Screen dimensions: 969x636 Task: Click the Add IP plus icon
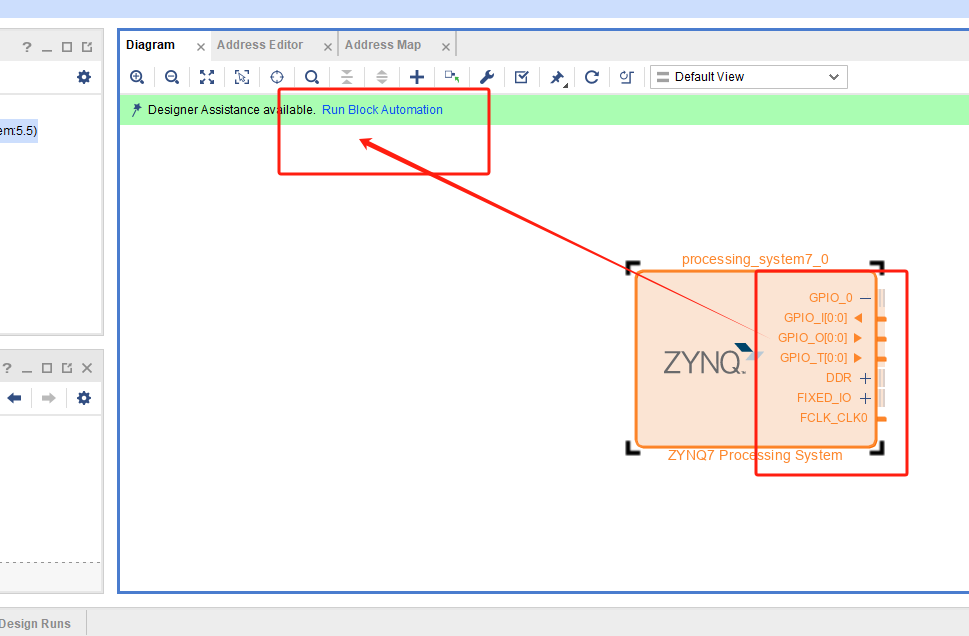pos(417,77)
